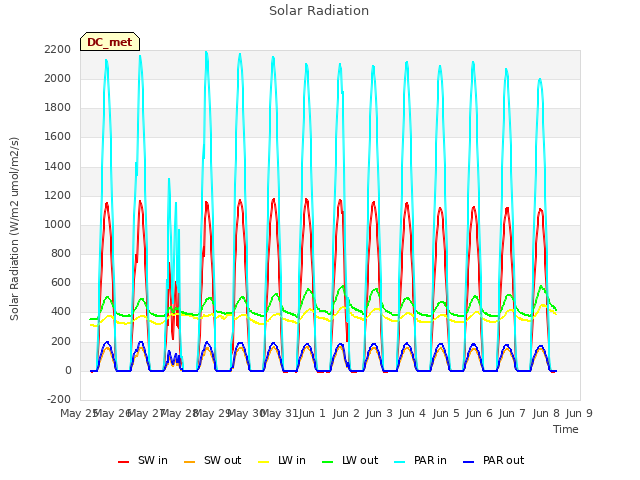This screenshot has height=480, width=640.
Task: Click the blue PAR out legend swatch
Action: (469, 461)
